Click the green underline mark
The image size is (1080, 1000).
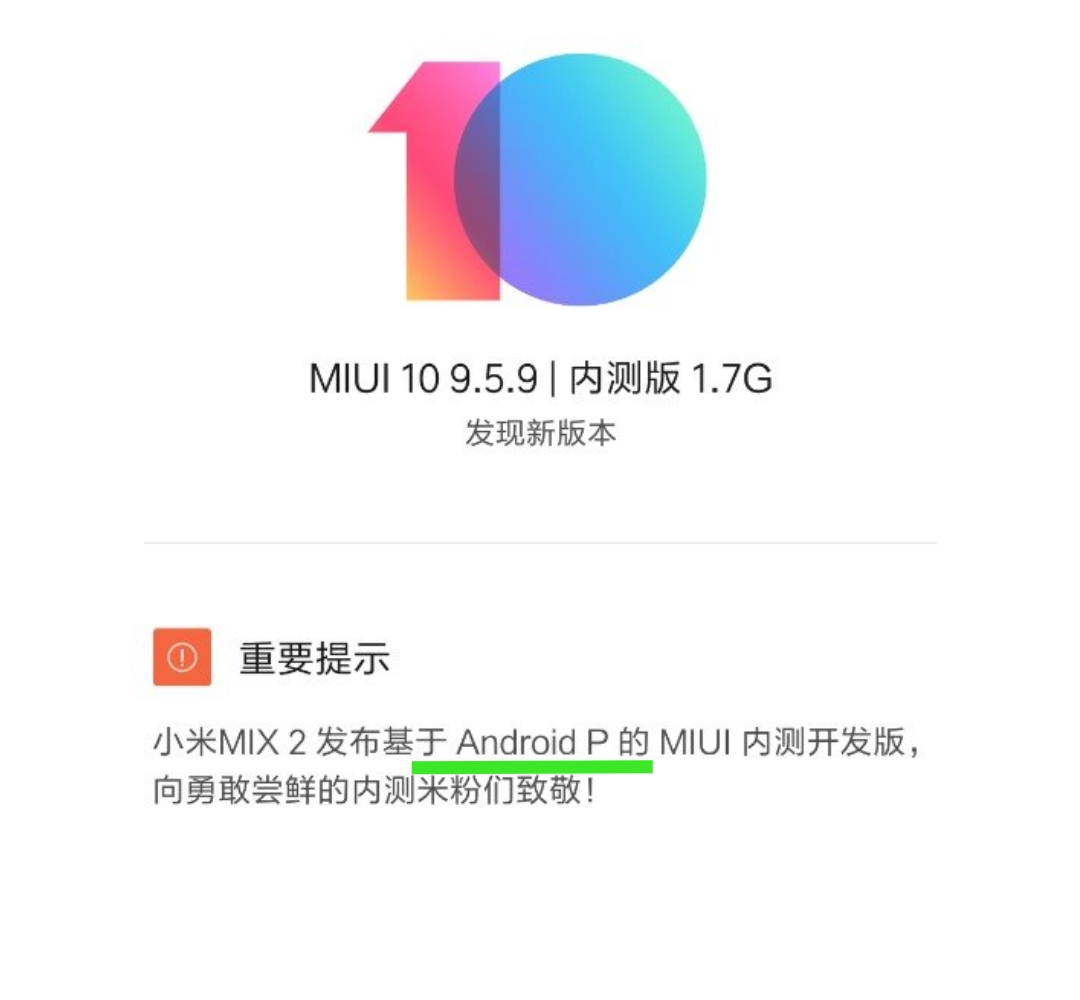(x=532, y=767)
